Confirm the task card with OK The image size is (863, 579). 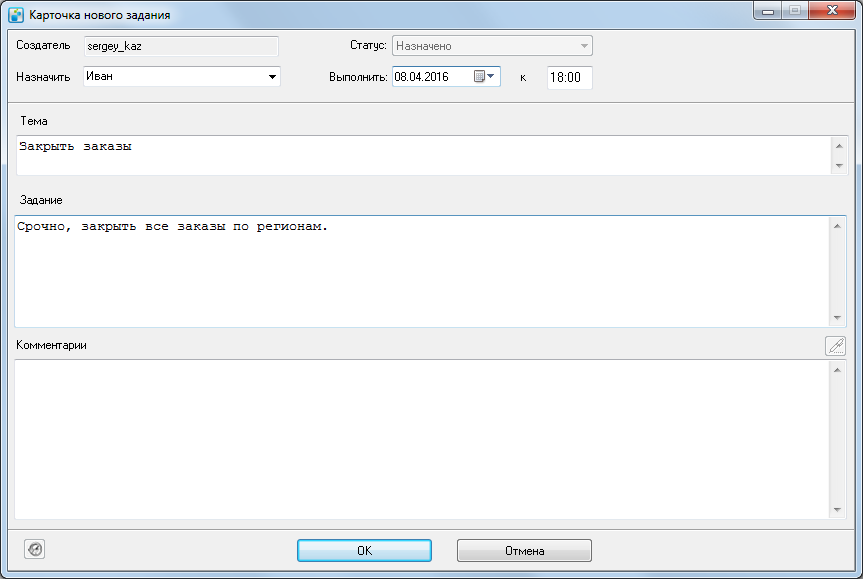pyautogui.click(x=364, y=550)
